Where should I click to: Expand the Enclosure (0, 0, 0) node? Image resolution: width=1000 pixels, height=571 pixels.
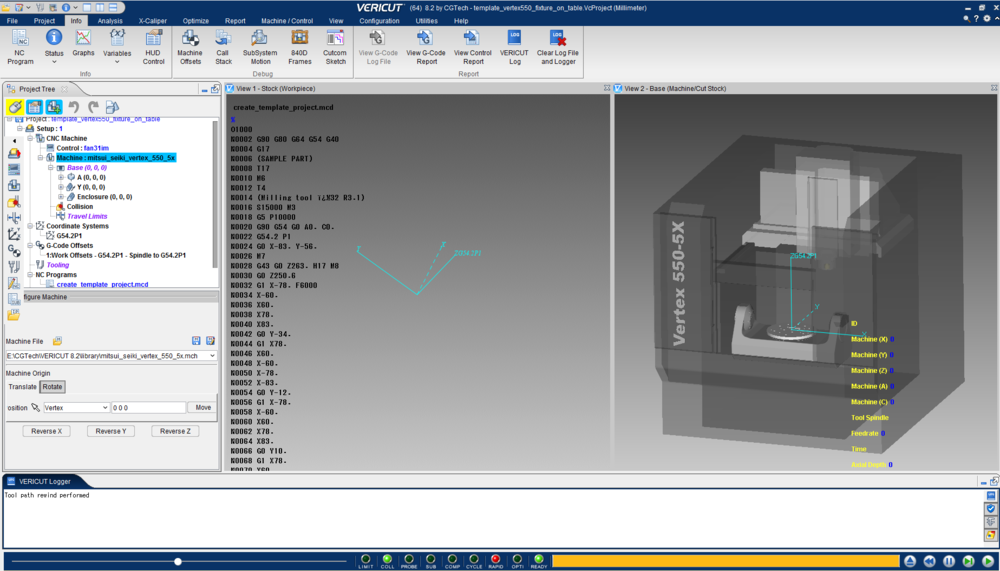61,197
